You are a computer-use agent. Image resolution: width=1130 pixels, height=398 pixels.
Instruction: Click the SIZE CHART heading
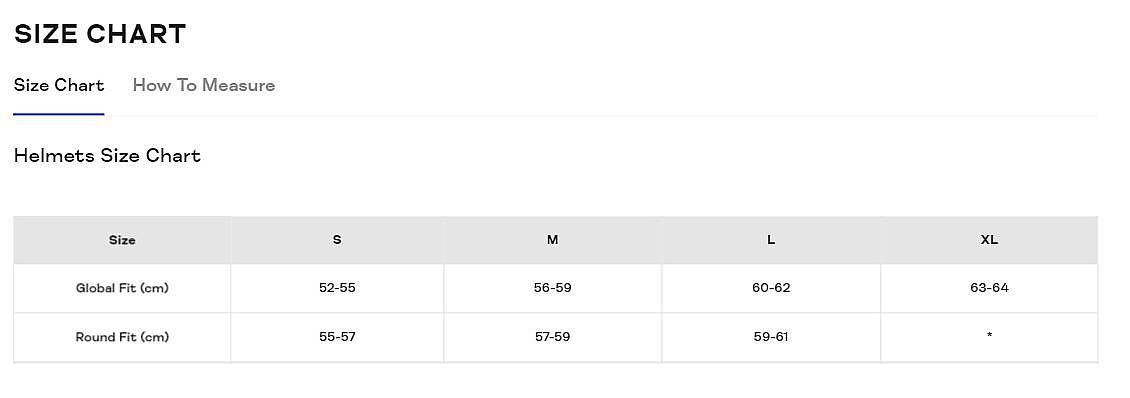click(x=100, y=34)
